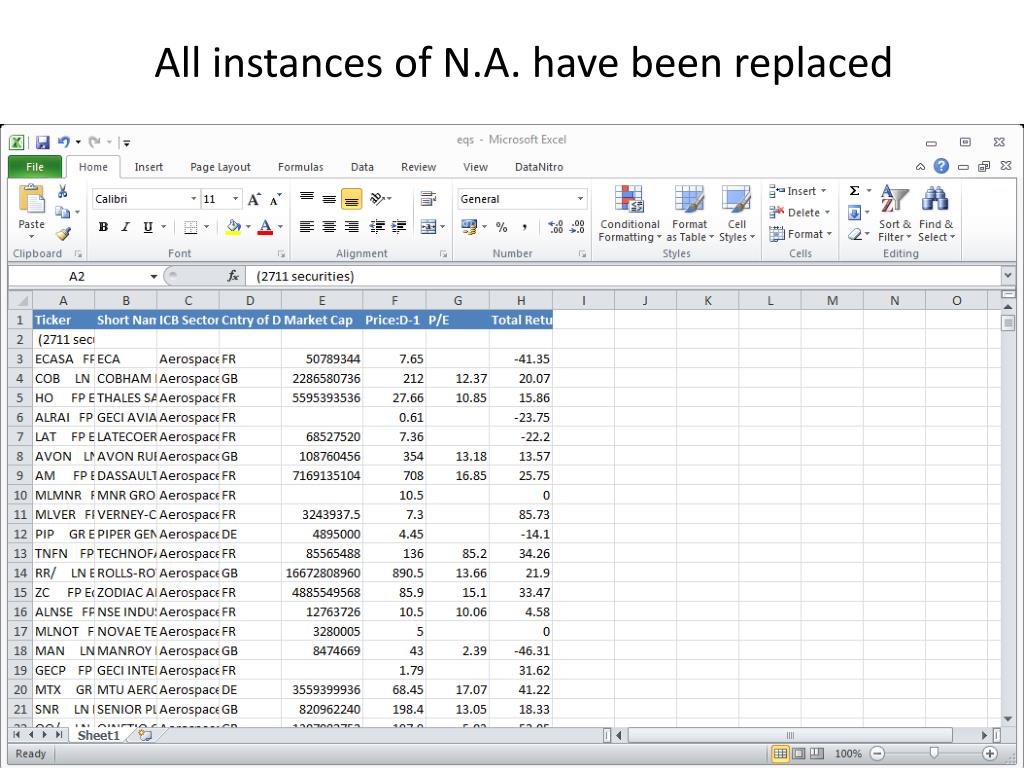Click Decrease Decimal icon

577,227
